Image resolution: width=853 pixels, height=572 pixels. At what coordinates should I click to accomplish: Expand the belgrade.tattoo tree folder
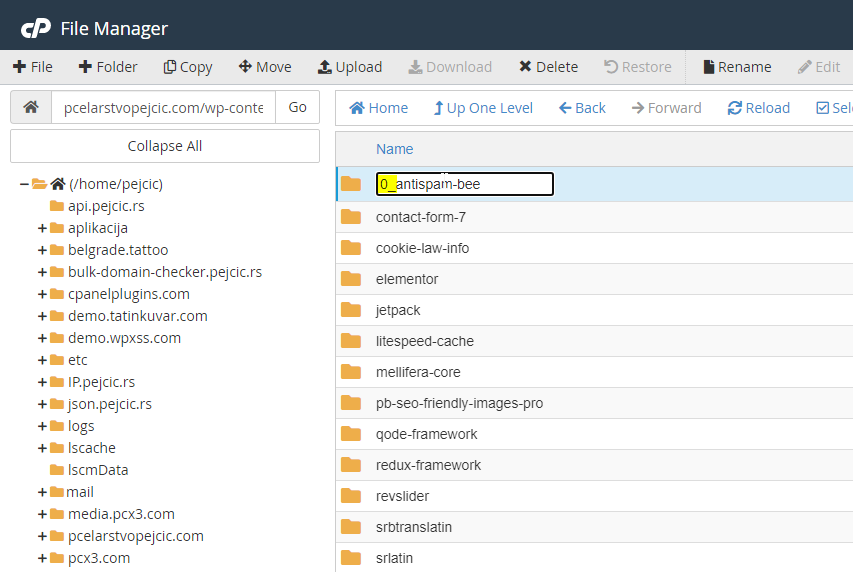pos(42,250)
